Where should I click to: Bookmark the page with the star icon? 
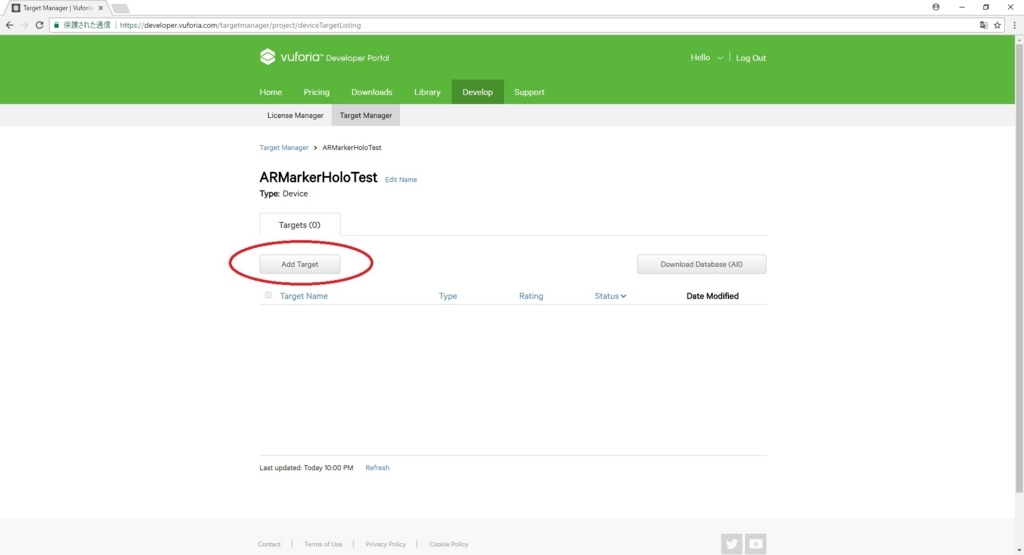point(997,25)
